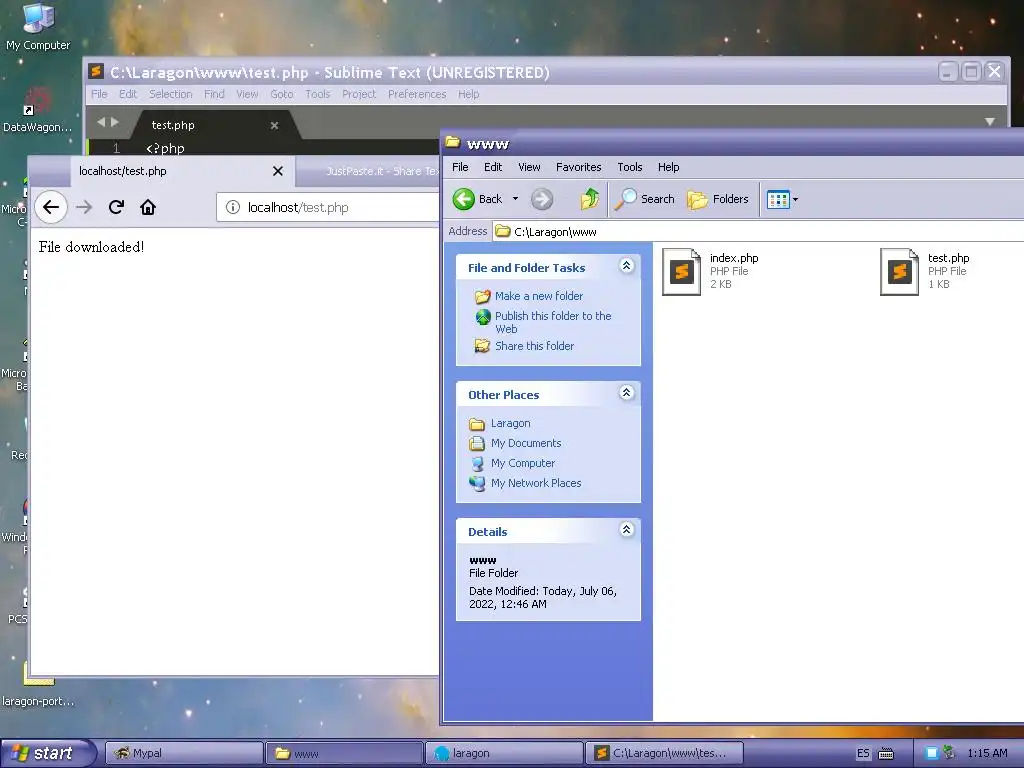Open My Computer in Other Places
The width and height of the screenshot is (1024, 768).
click(522, 463)
